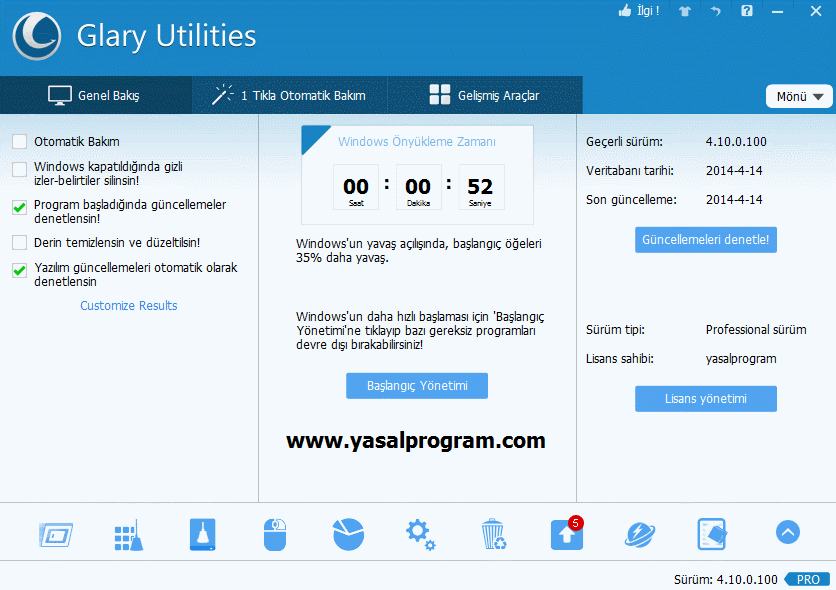Click the Başlangıç Yönetimi button

[x=417, y=385]
